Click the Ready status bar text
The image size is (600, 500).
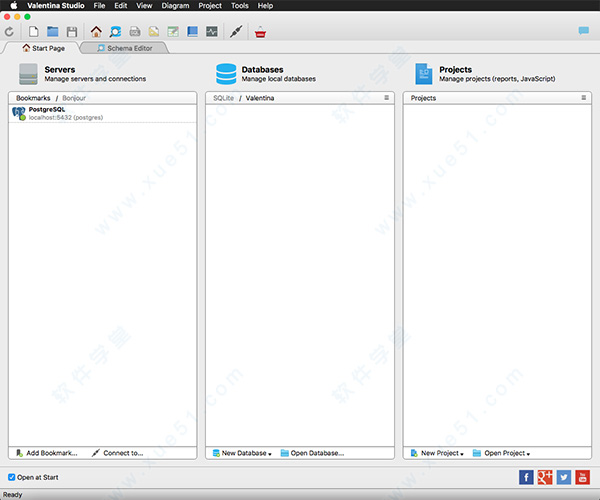click(13, 495)
